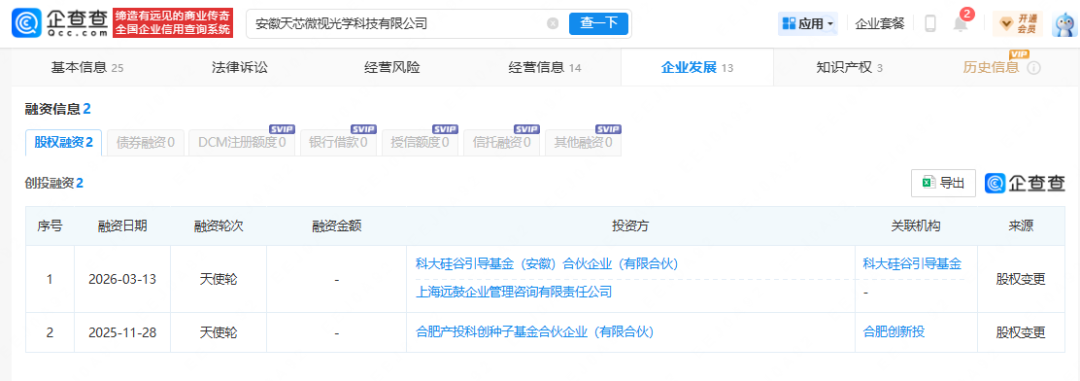Select the 授信额度 sub-tab

click(419, 143)
